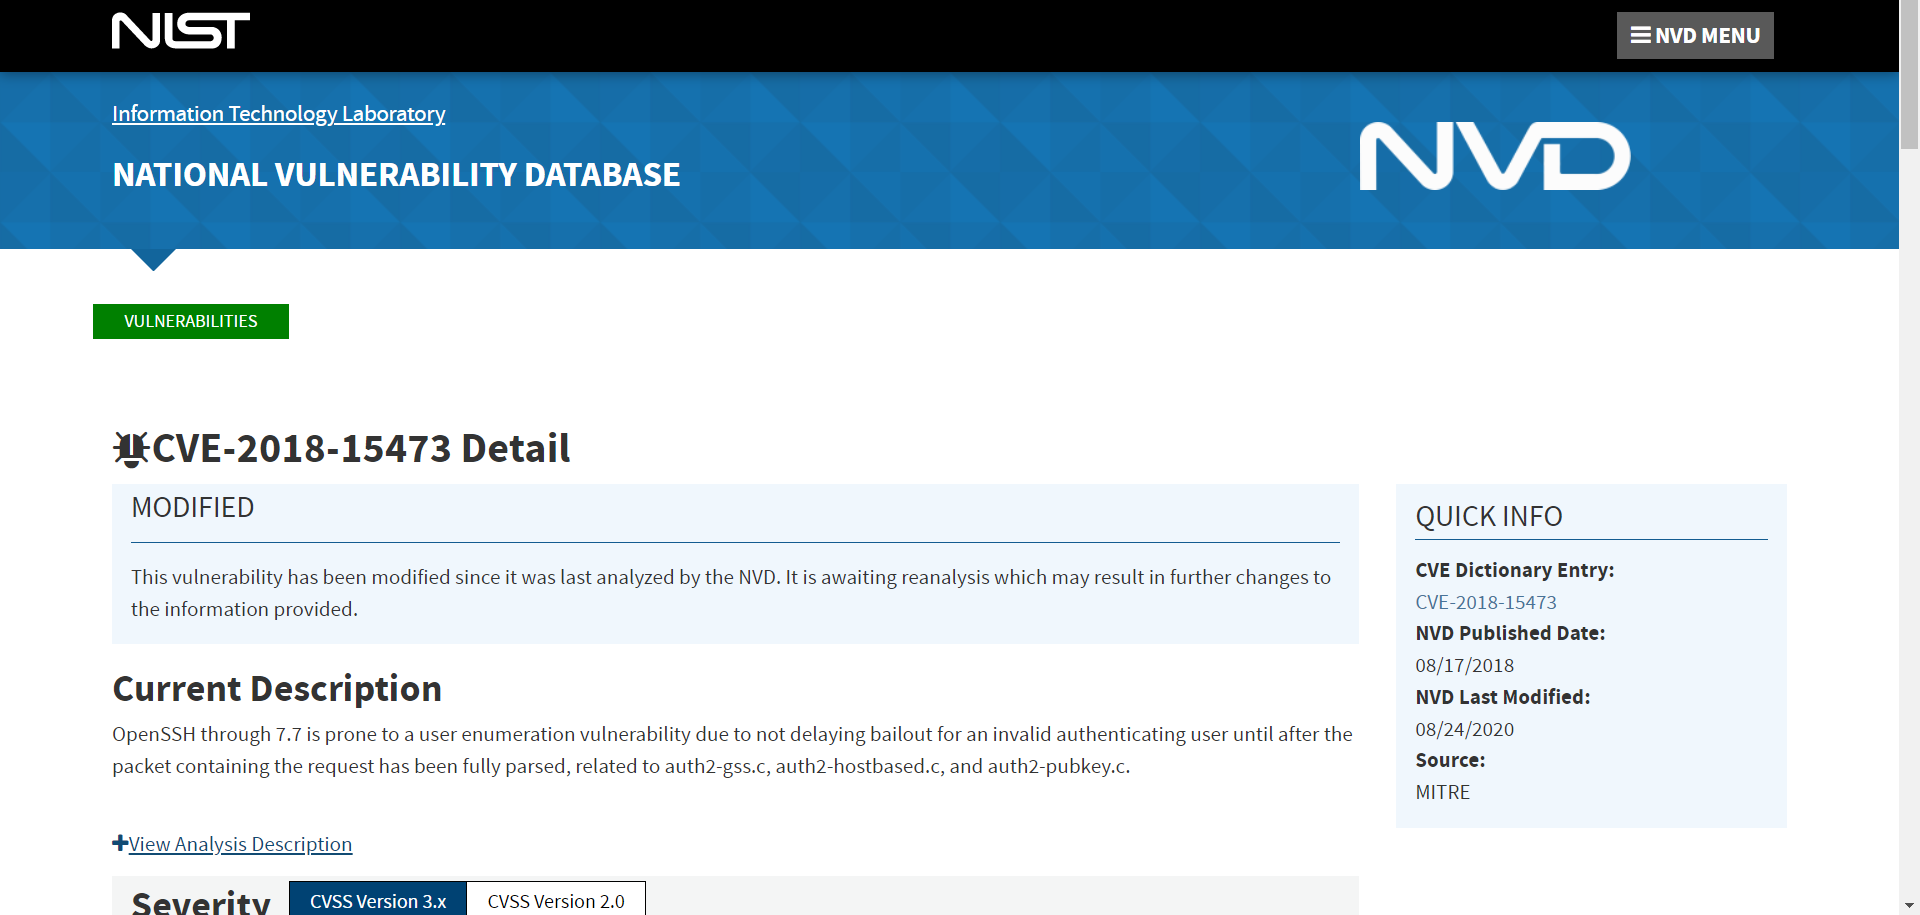Click the MITRE source value
This screenshot has width=1920, height=915.
click(x=1442, y=792)
